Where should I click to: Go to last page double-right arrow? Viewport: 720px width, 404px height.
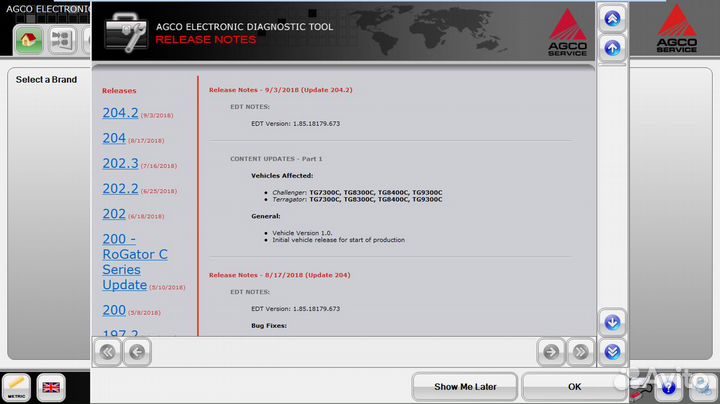(x=580, y=352)
